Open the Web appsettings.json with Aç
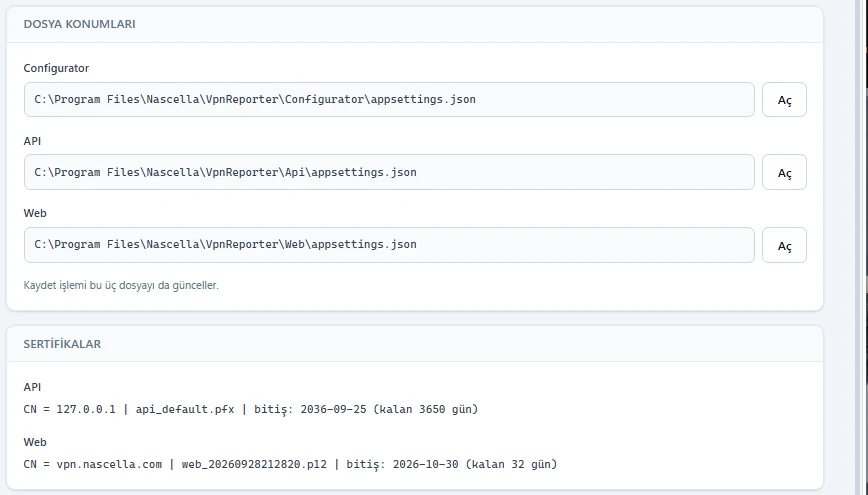Viewport: 868px width, 495px height. (784, 245)
